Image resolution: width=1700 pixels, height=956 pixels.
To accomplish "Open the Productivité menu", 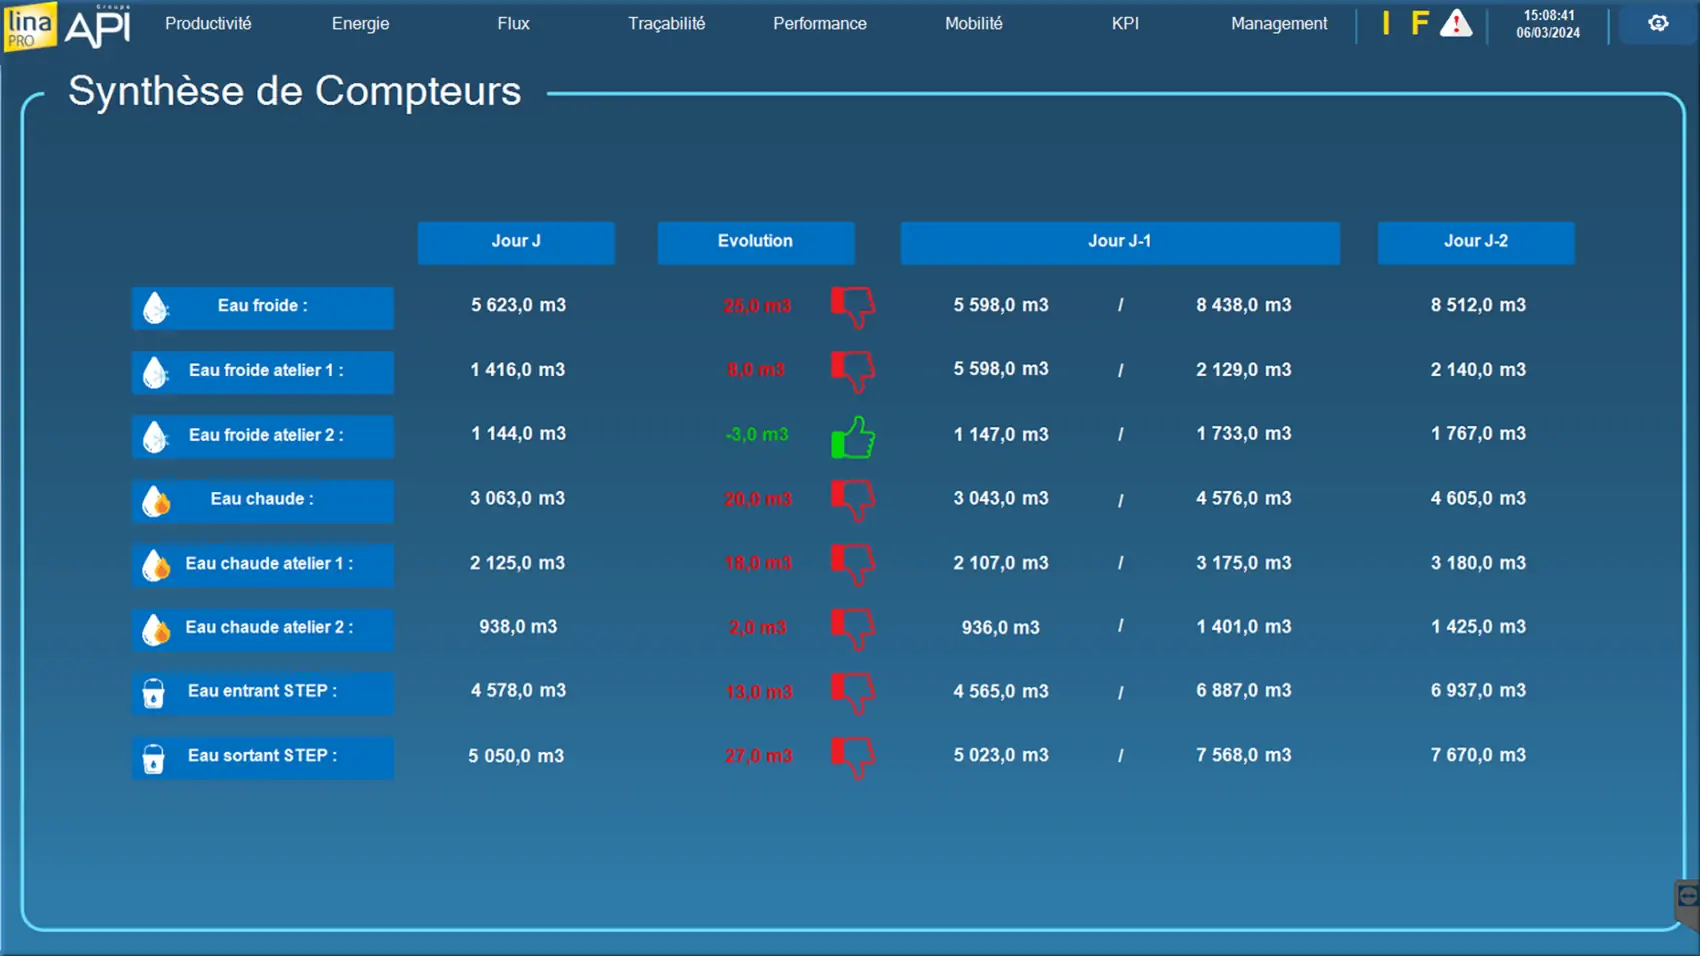I will click(x=208, y=23).
